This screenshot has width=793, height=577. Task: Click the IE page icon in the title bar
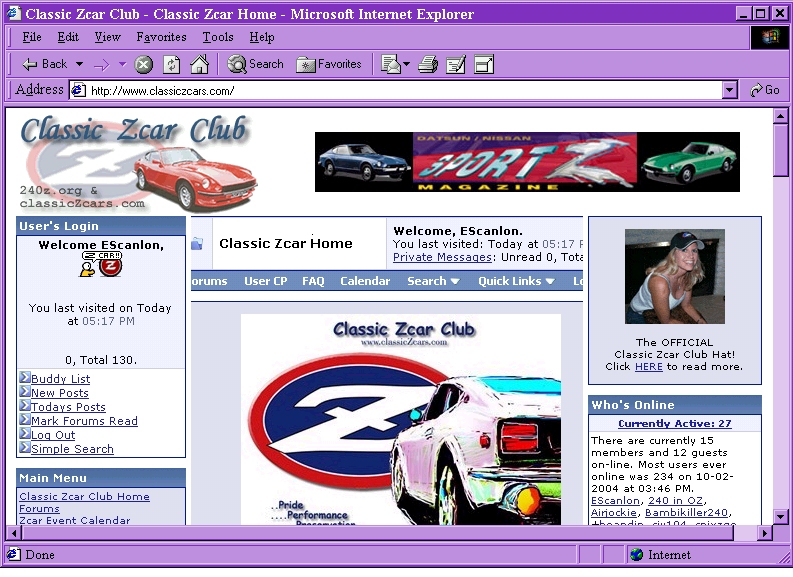tap(13, 13)
